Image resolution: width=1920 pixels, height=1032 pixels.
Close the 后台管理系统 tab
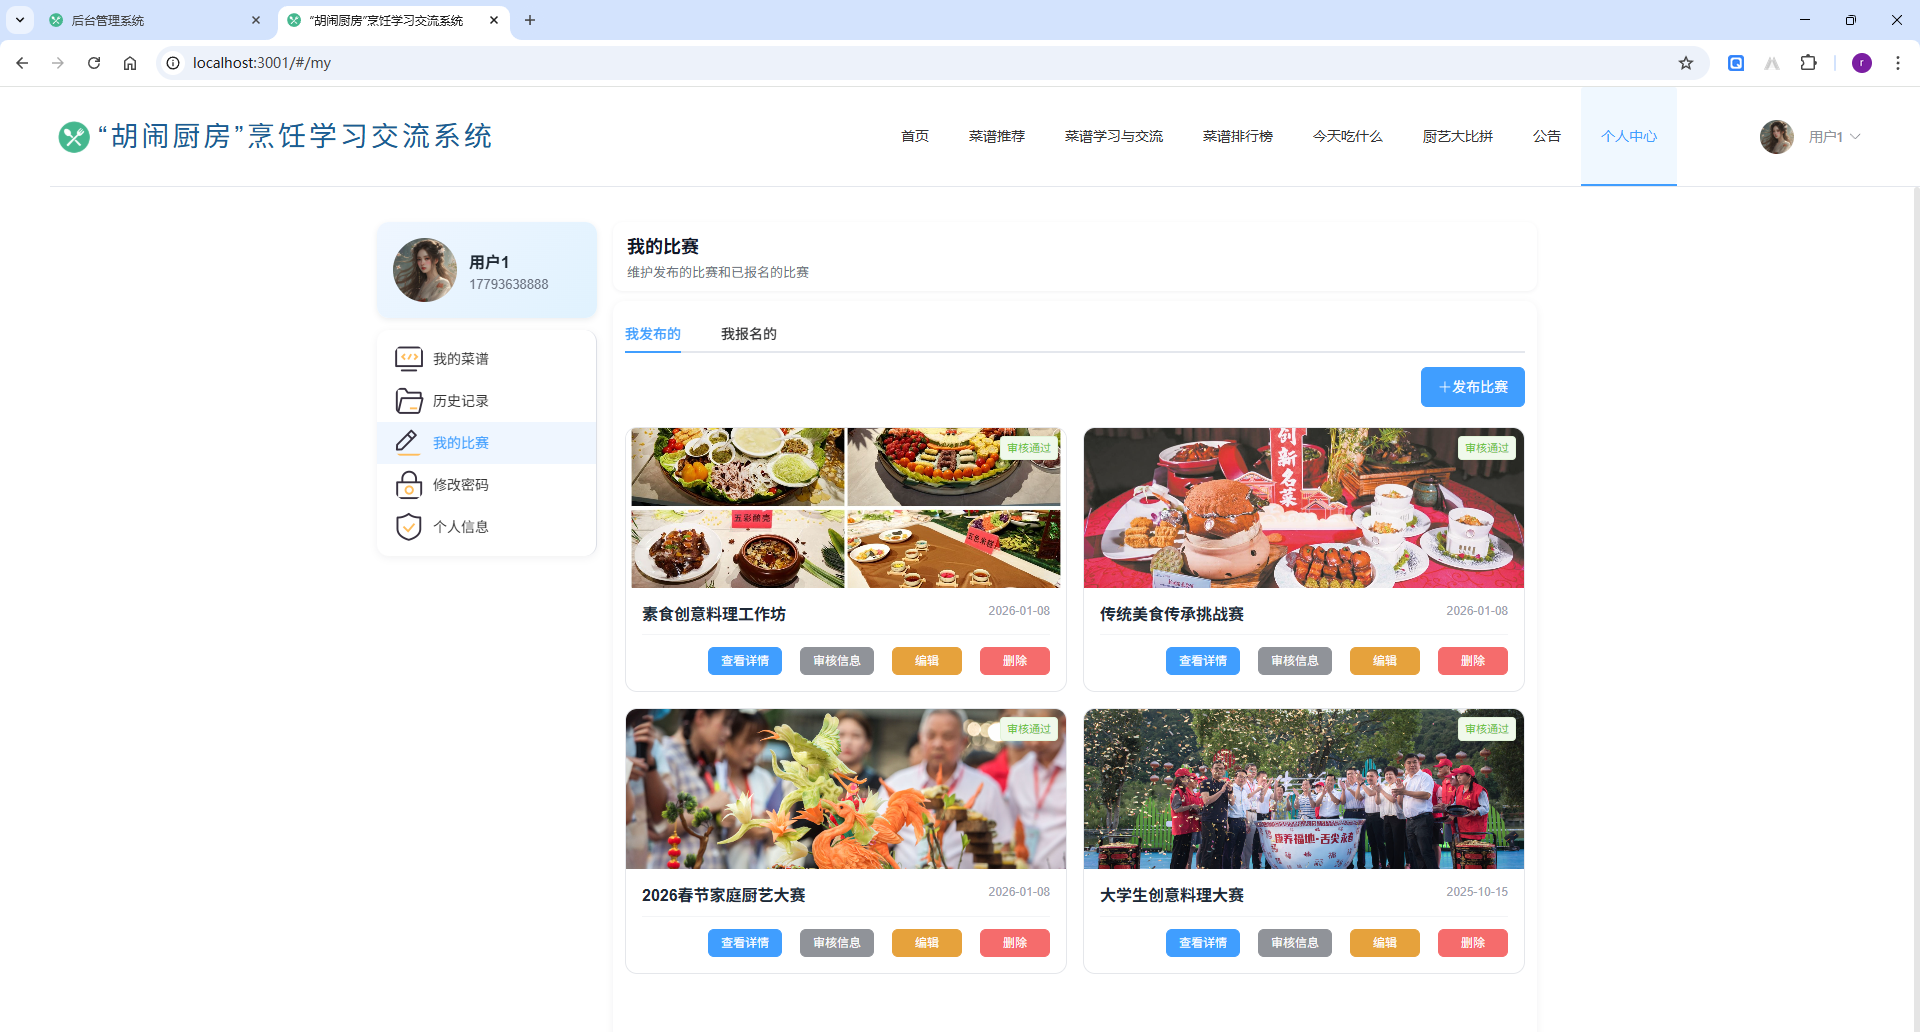(x=256, y=20)
